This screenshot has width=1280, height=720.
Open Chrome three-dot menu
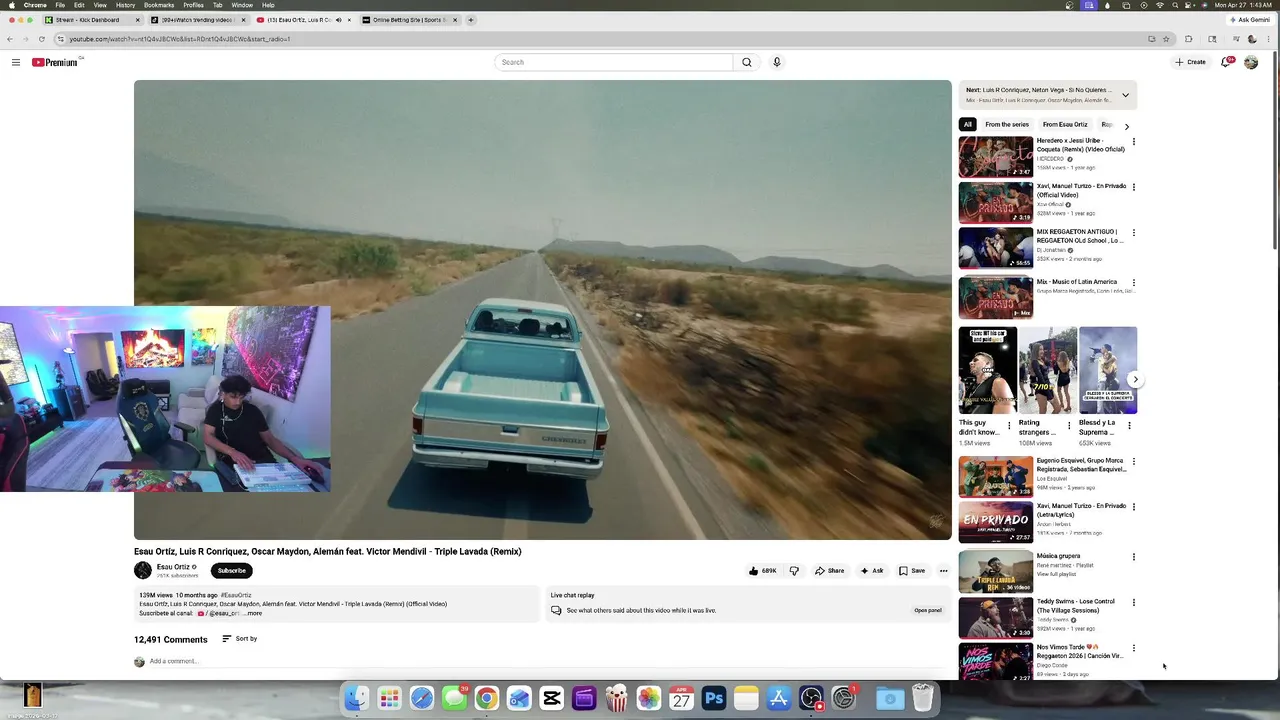point(1270,39)
